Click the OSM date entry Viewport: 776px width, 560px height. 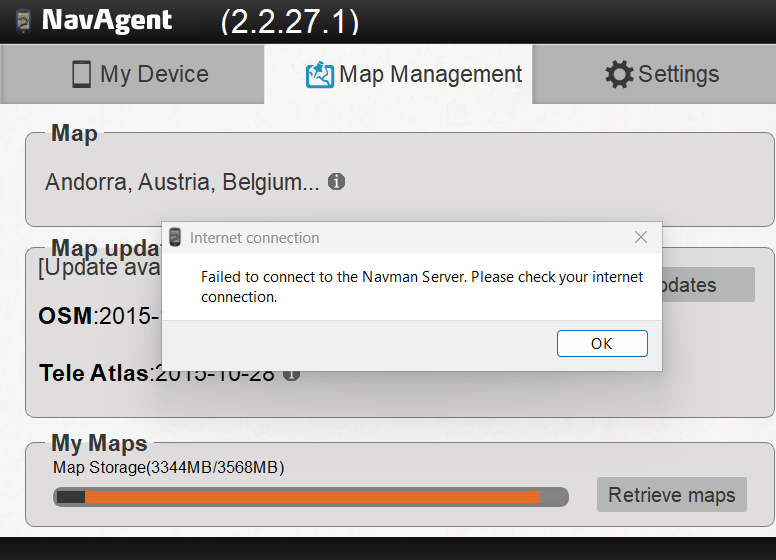coord(100,316)
